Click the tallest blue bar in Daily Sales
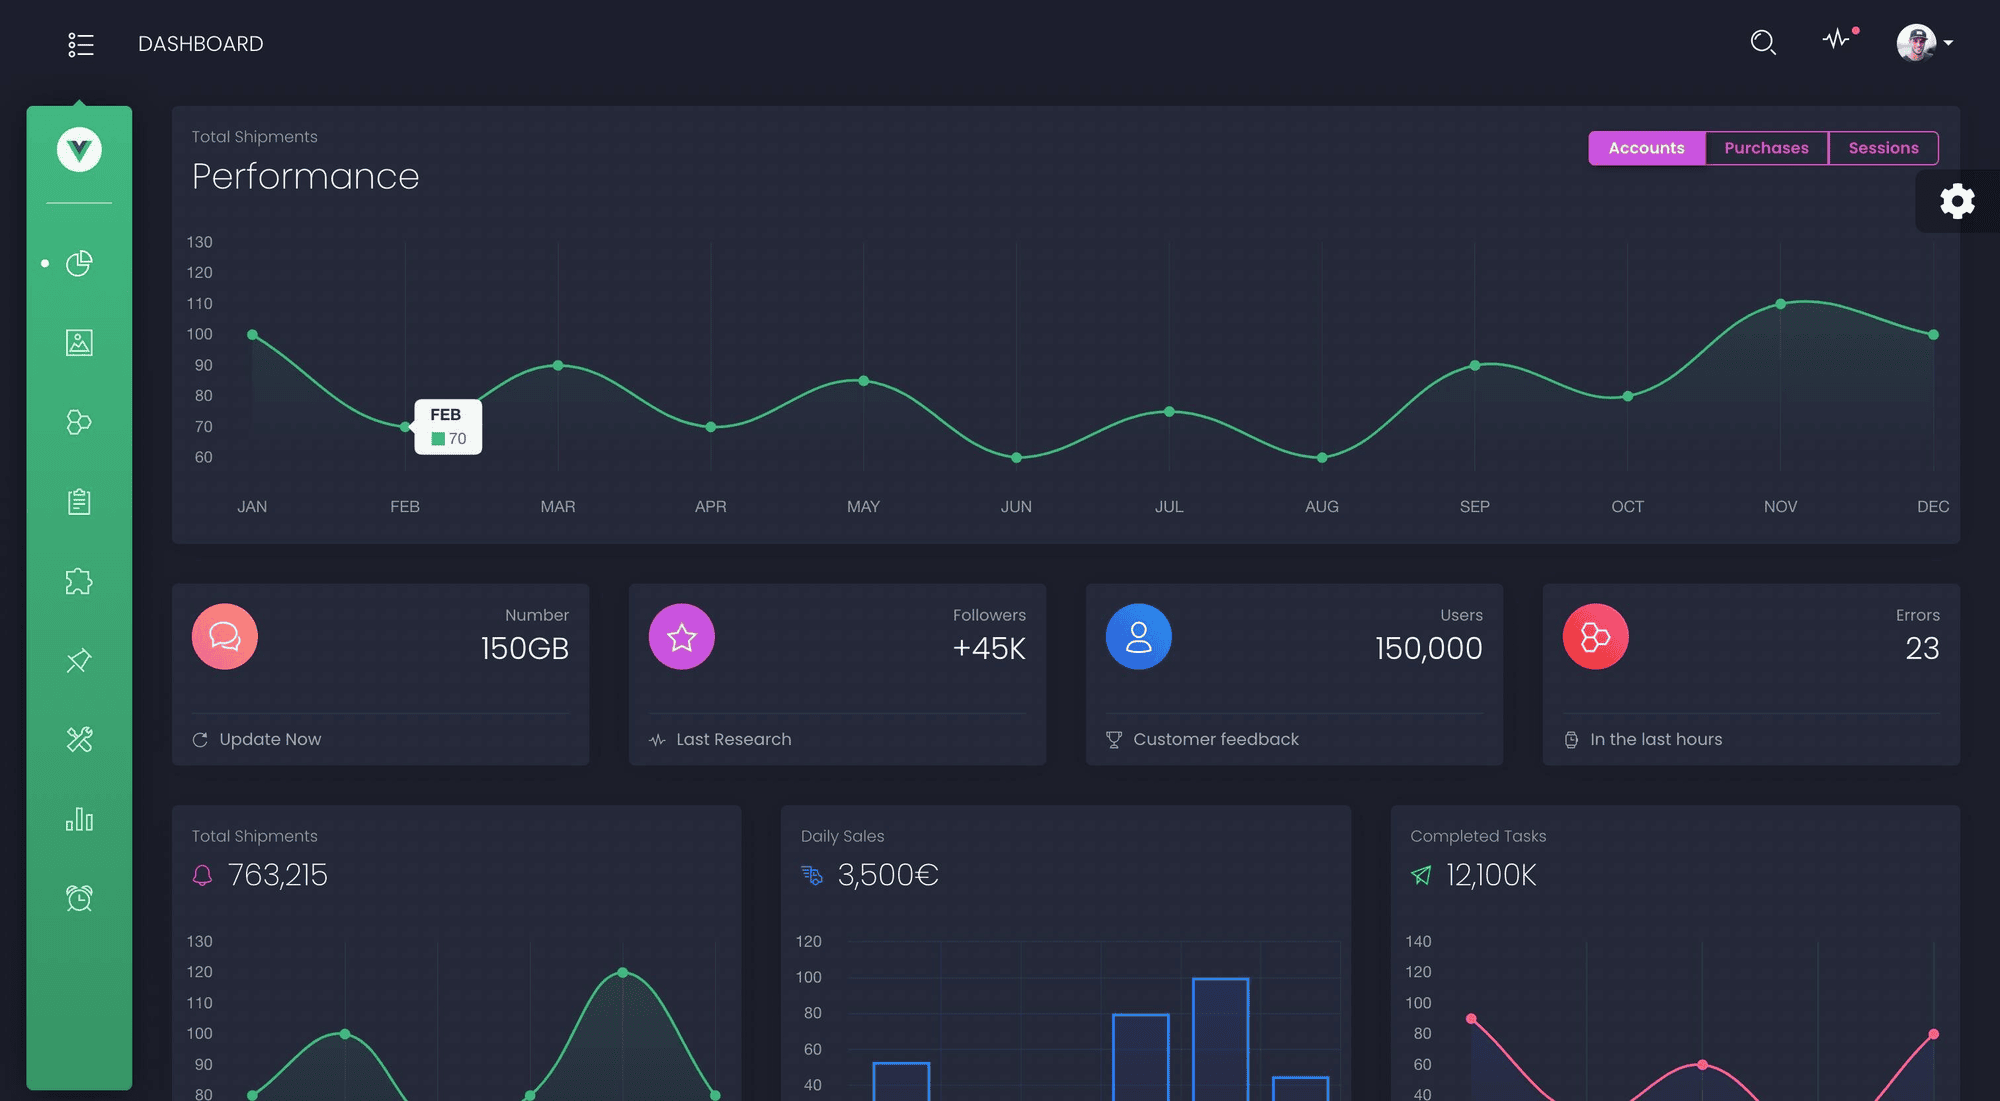The image size is (2000, 1101). [1221, 1039]
